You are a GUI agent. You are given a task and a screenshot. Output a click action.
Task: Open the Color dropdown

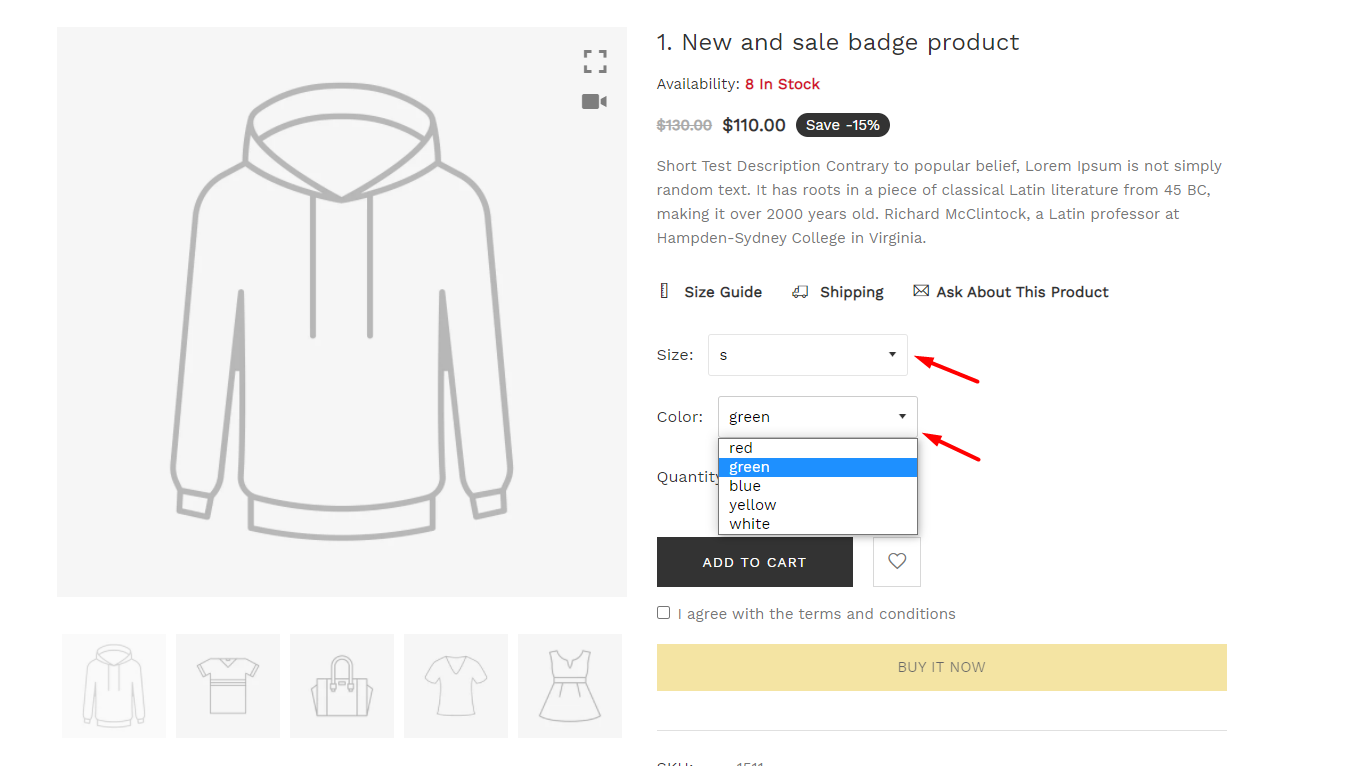[817, 416]
